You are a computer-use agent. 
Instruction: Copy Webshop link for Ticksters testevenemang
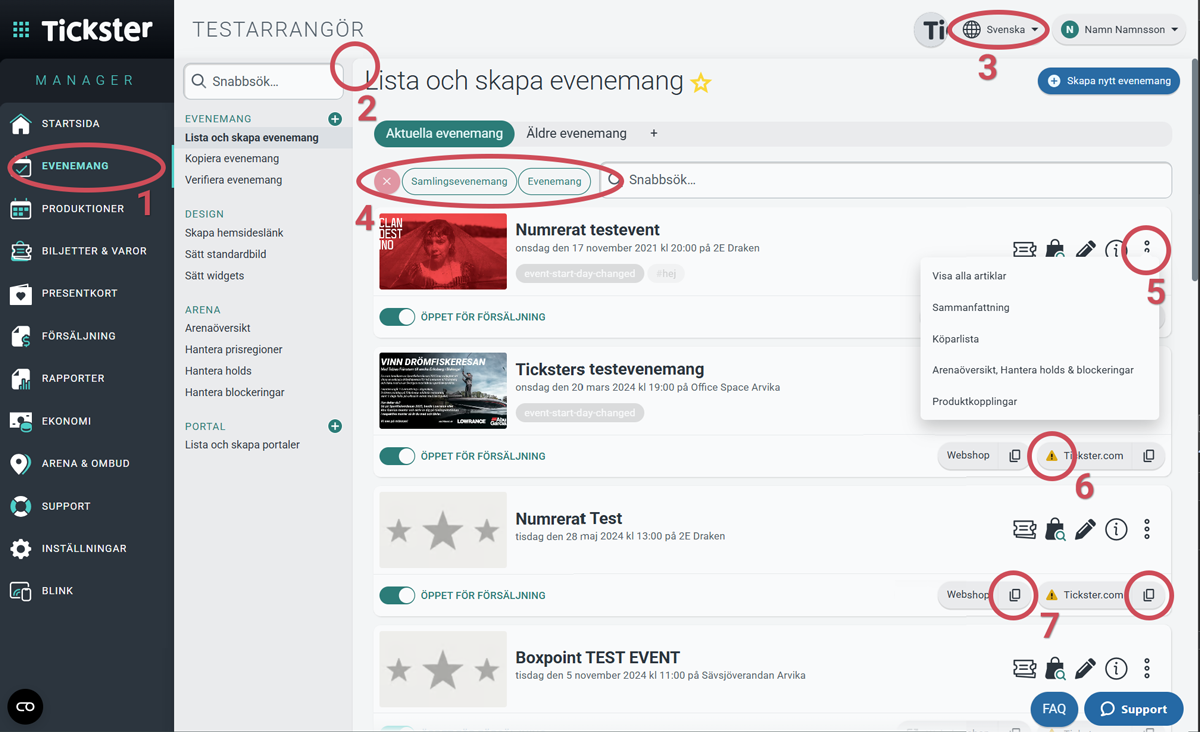click(1014, 456)
